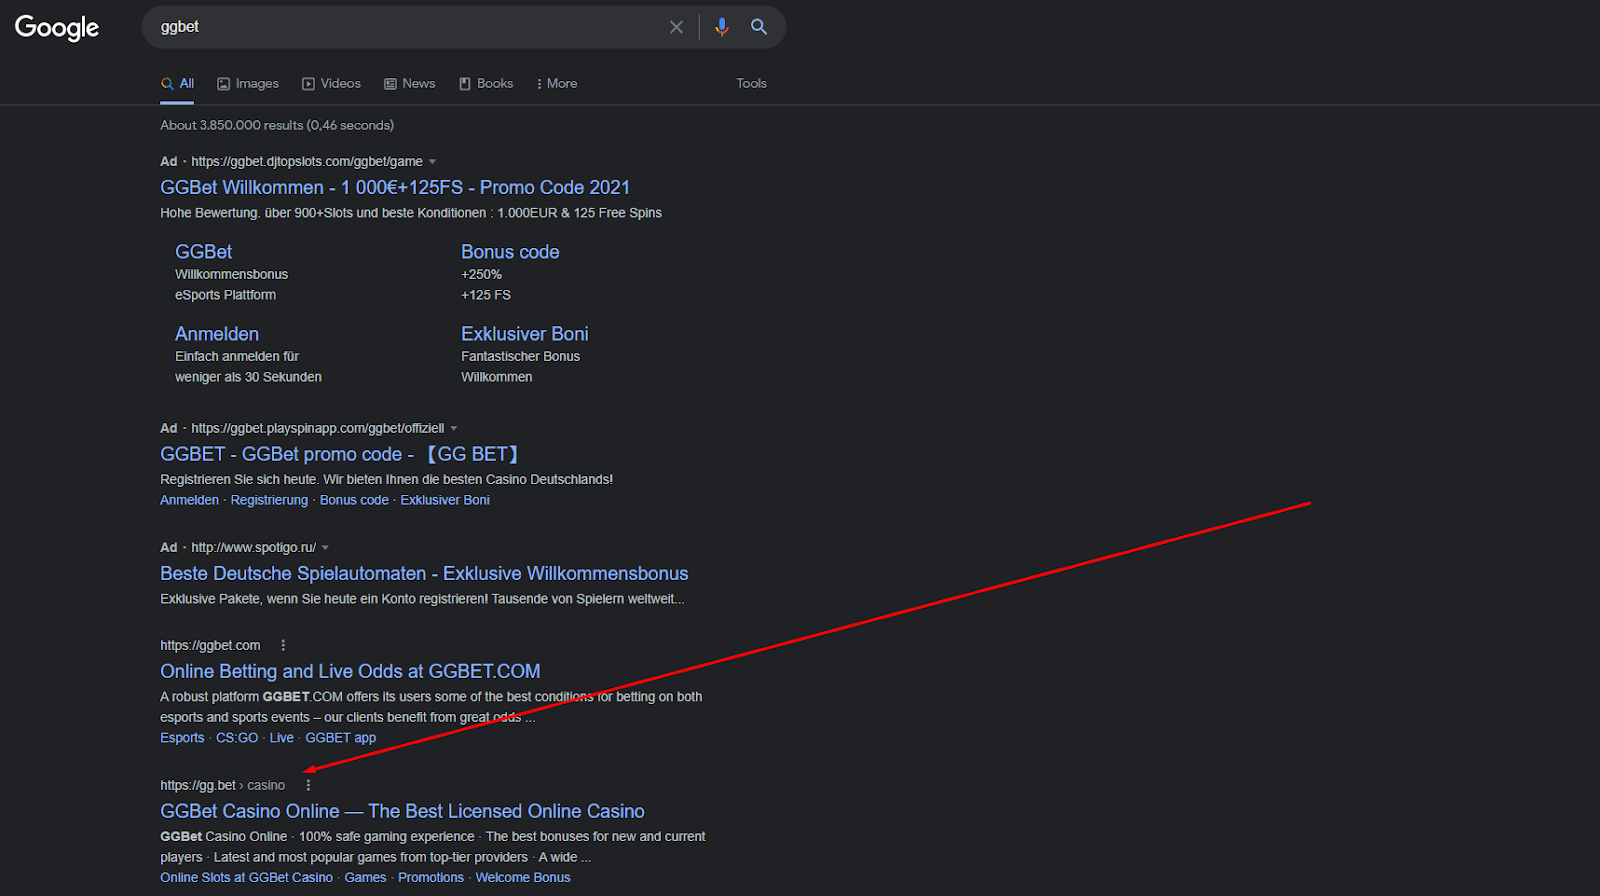The image size is (1600, 896).
Task: Click the ggbet.playspinapp.com ad URL text
Action: pos(318,429)
